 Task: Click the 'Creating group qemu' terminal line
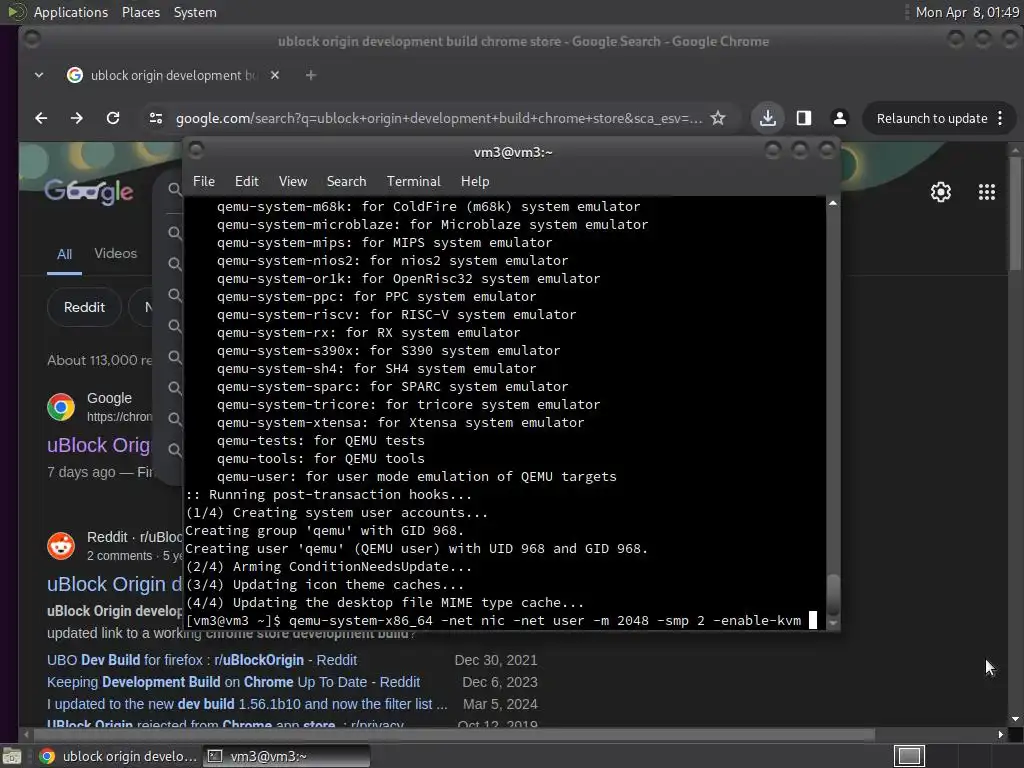324,531
